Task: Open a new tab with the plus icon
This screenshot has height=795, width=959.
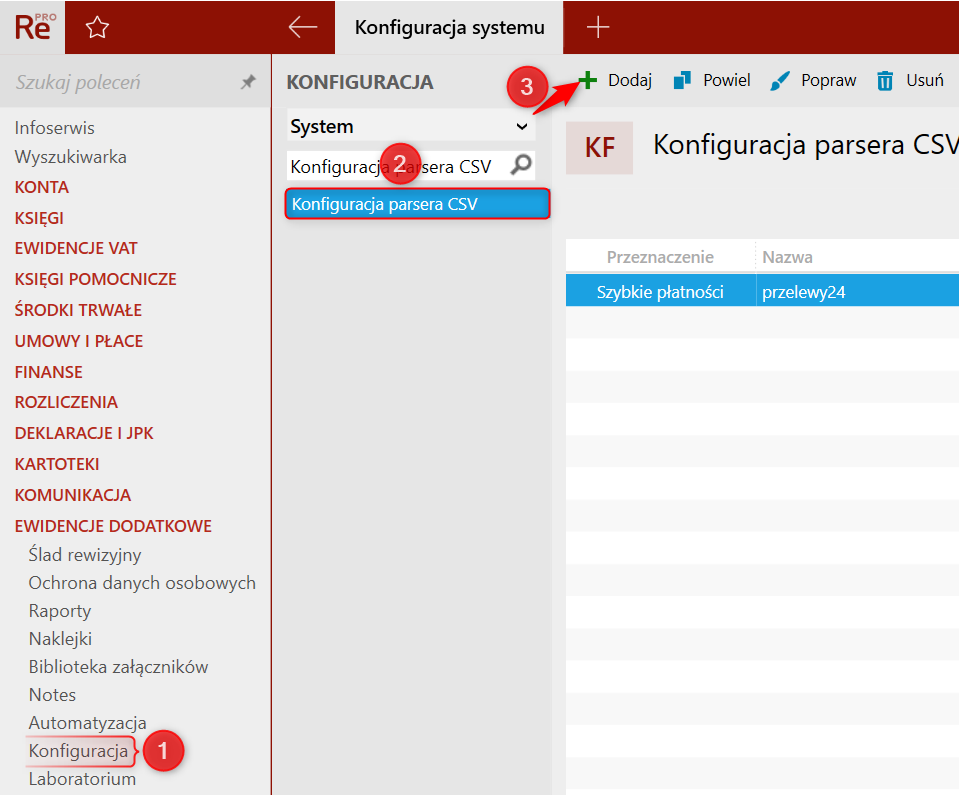Action: (598, 28)
